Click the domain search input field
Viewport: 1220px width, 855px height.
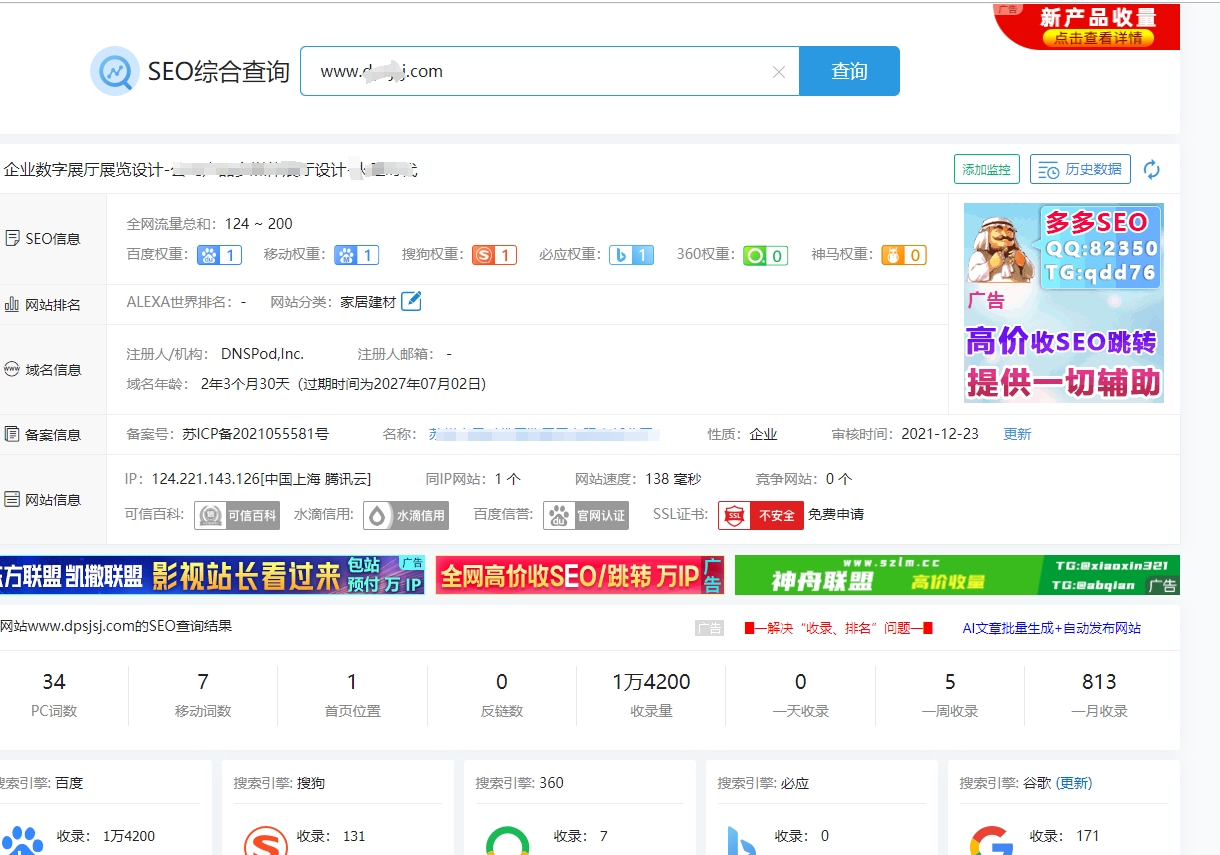[540, 72]
